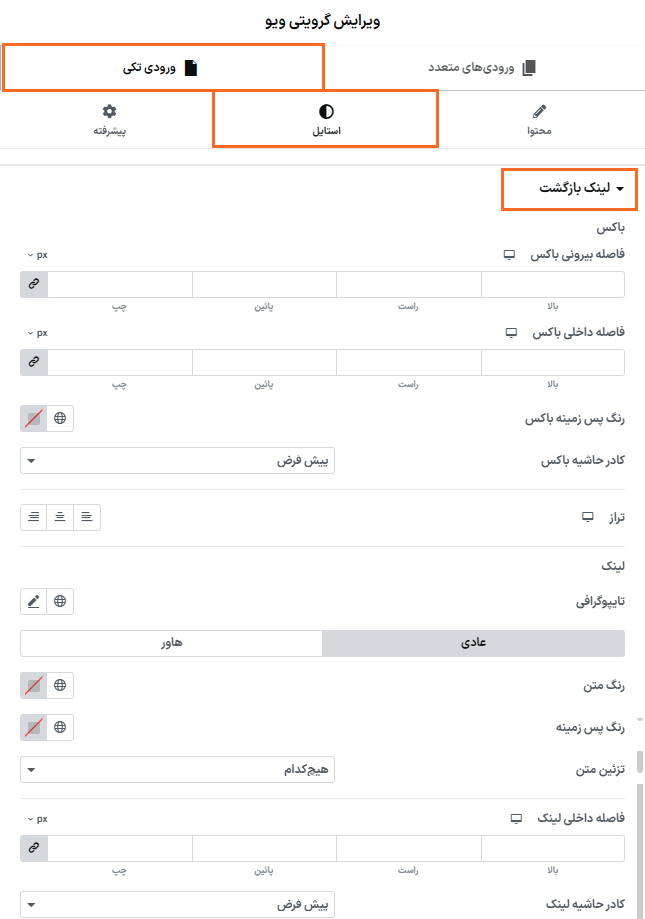645x919 pixels.
Task: Open تزئین متن dropdown showing هیچ‌کدام
Action: click(x=182, y=769)
